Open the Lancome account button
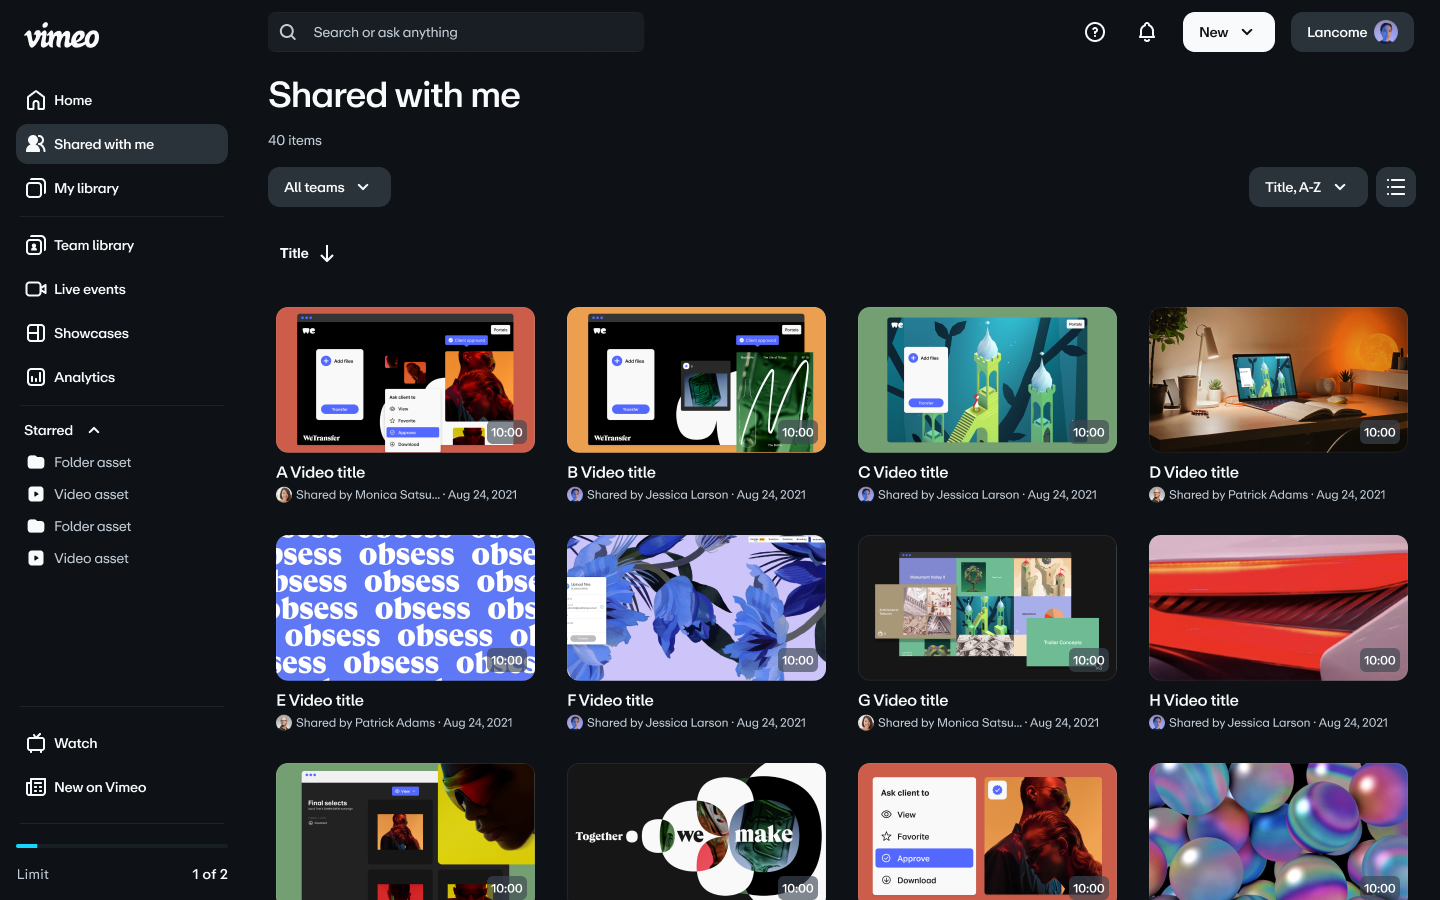The width and height of the screenshot is (1440, 900). (x=1351, y=32)
